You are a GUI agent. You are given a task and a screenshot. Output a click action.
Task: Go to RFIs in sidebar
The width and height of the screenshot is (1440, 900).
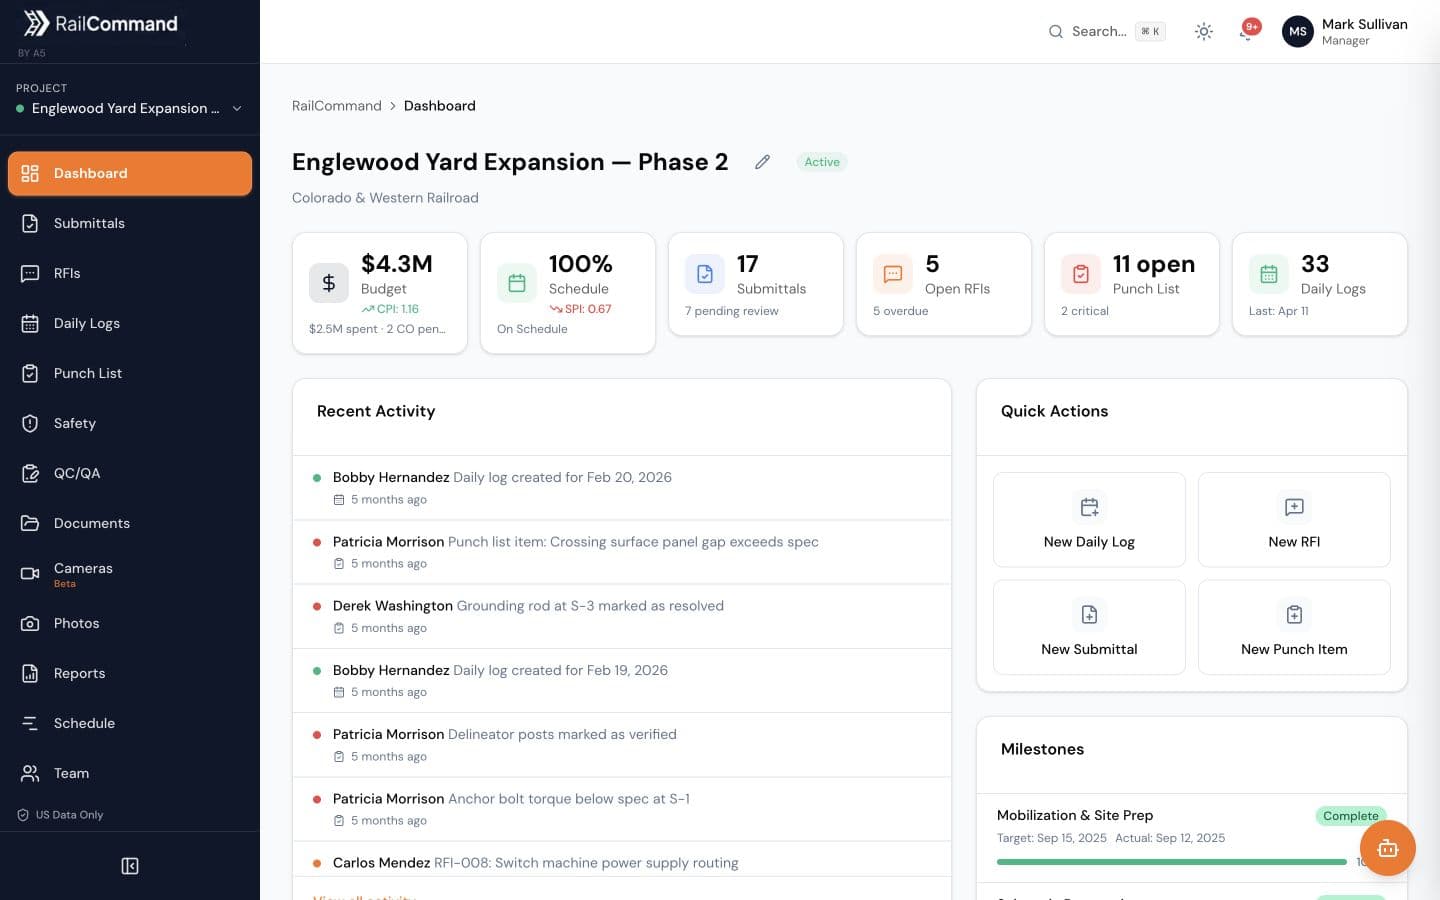(129, 273)
